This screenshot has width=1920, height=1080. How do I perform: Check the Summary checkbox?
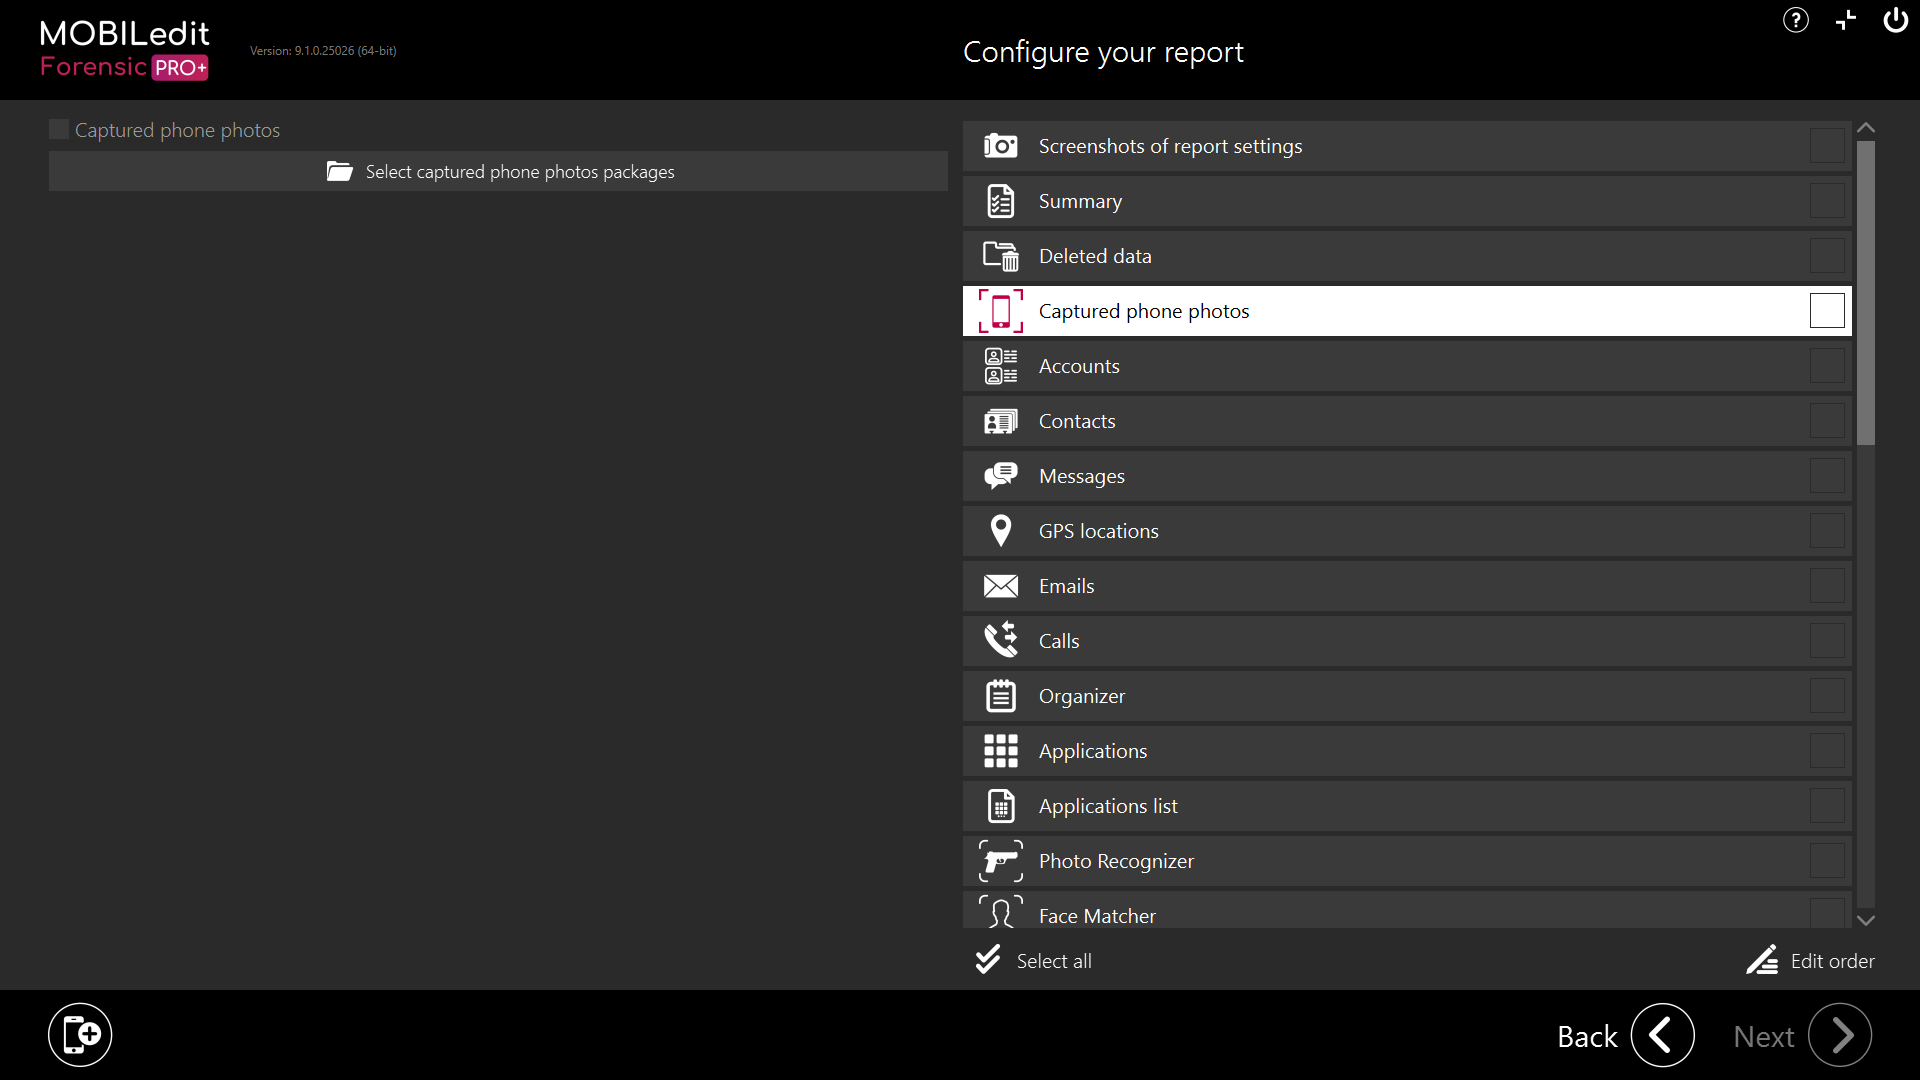[x=1827, y=201]
